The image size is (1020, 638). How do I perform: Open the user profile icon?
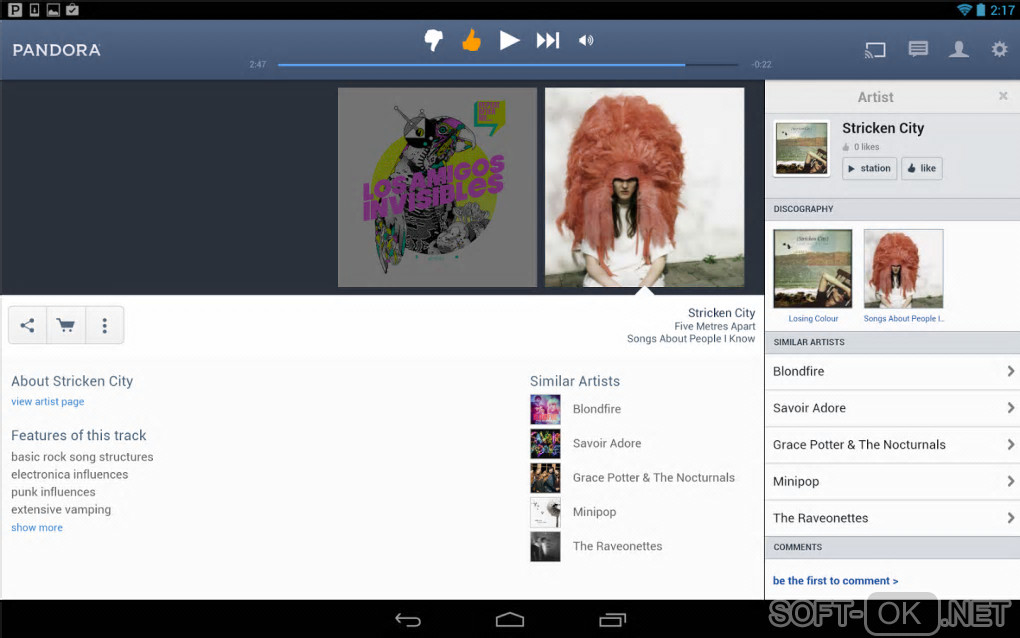[x=958, y=49]
